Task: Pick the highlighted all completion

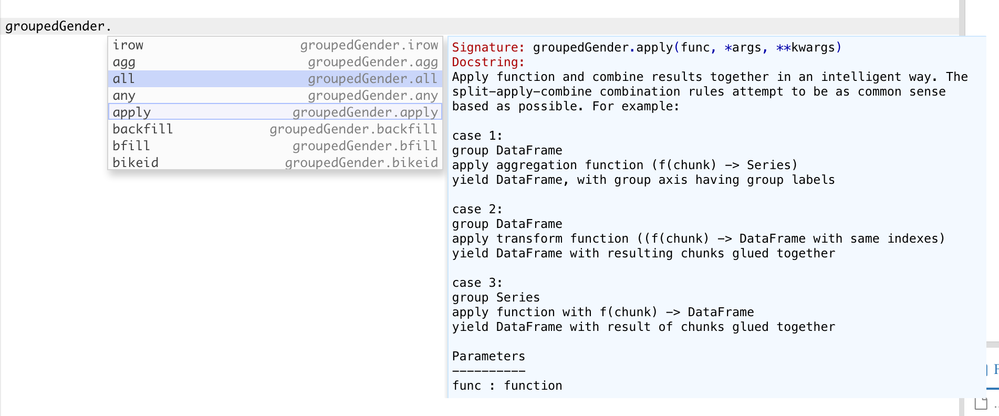Action: click(273, 79)
